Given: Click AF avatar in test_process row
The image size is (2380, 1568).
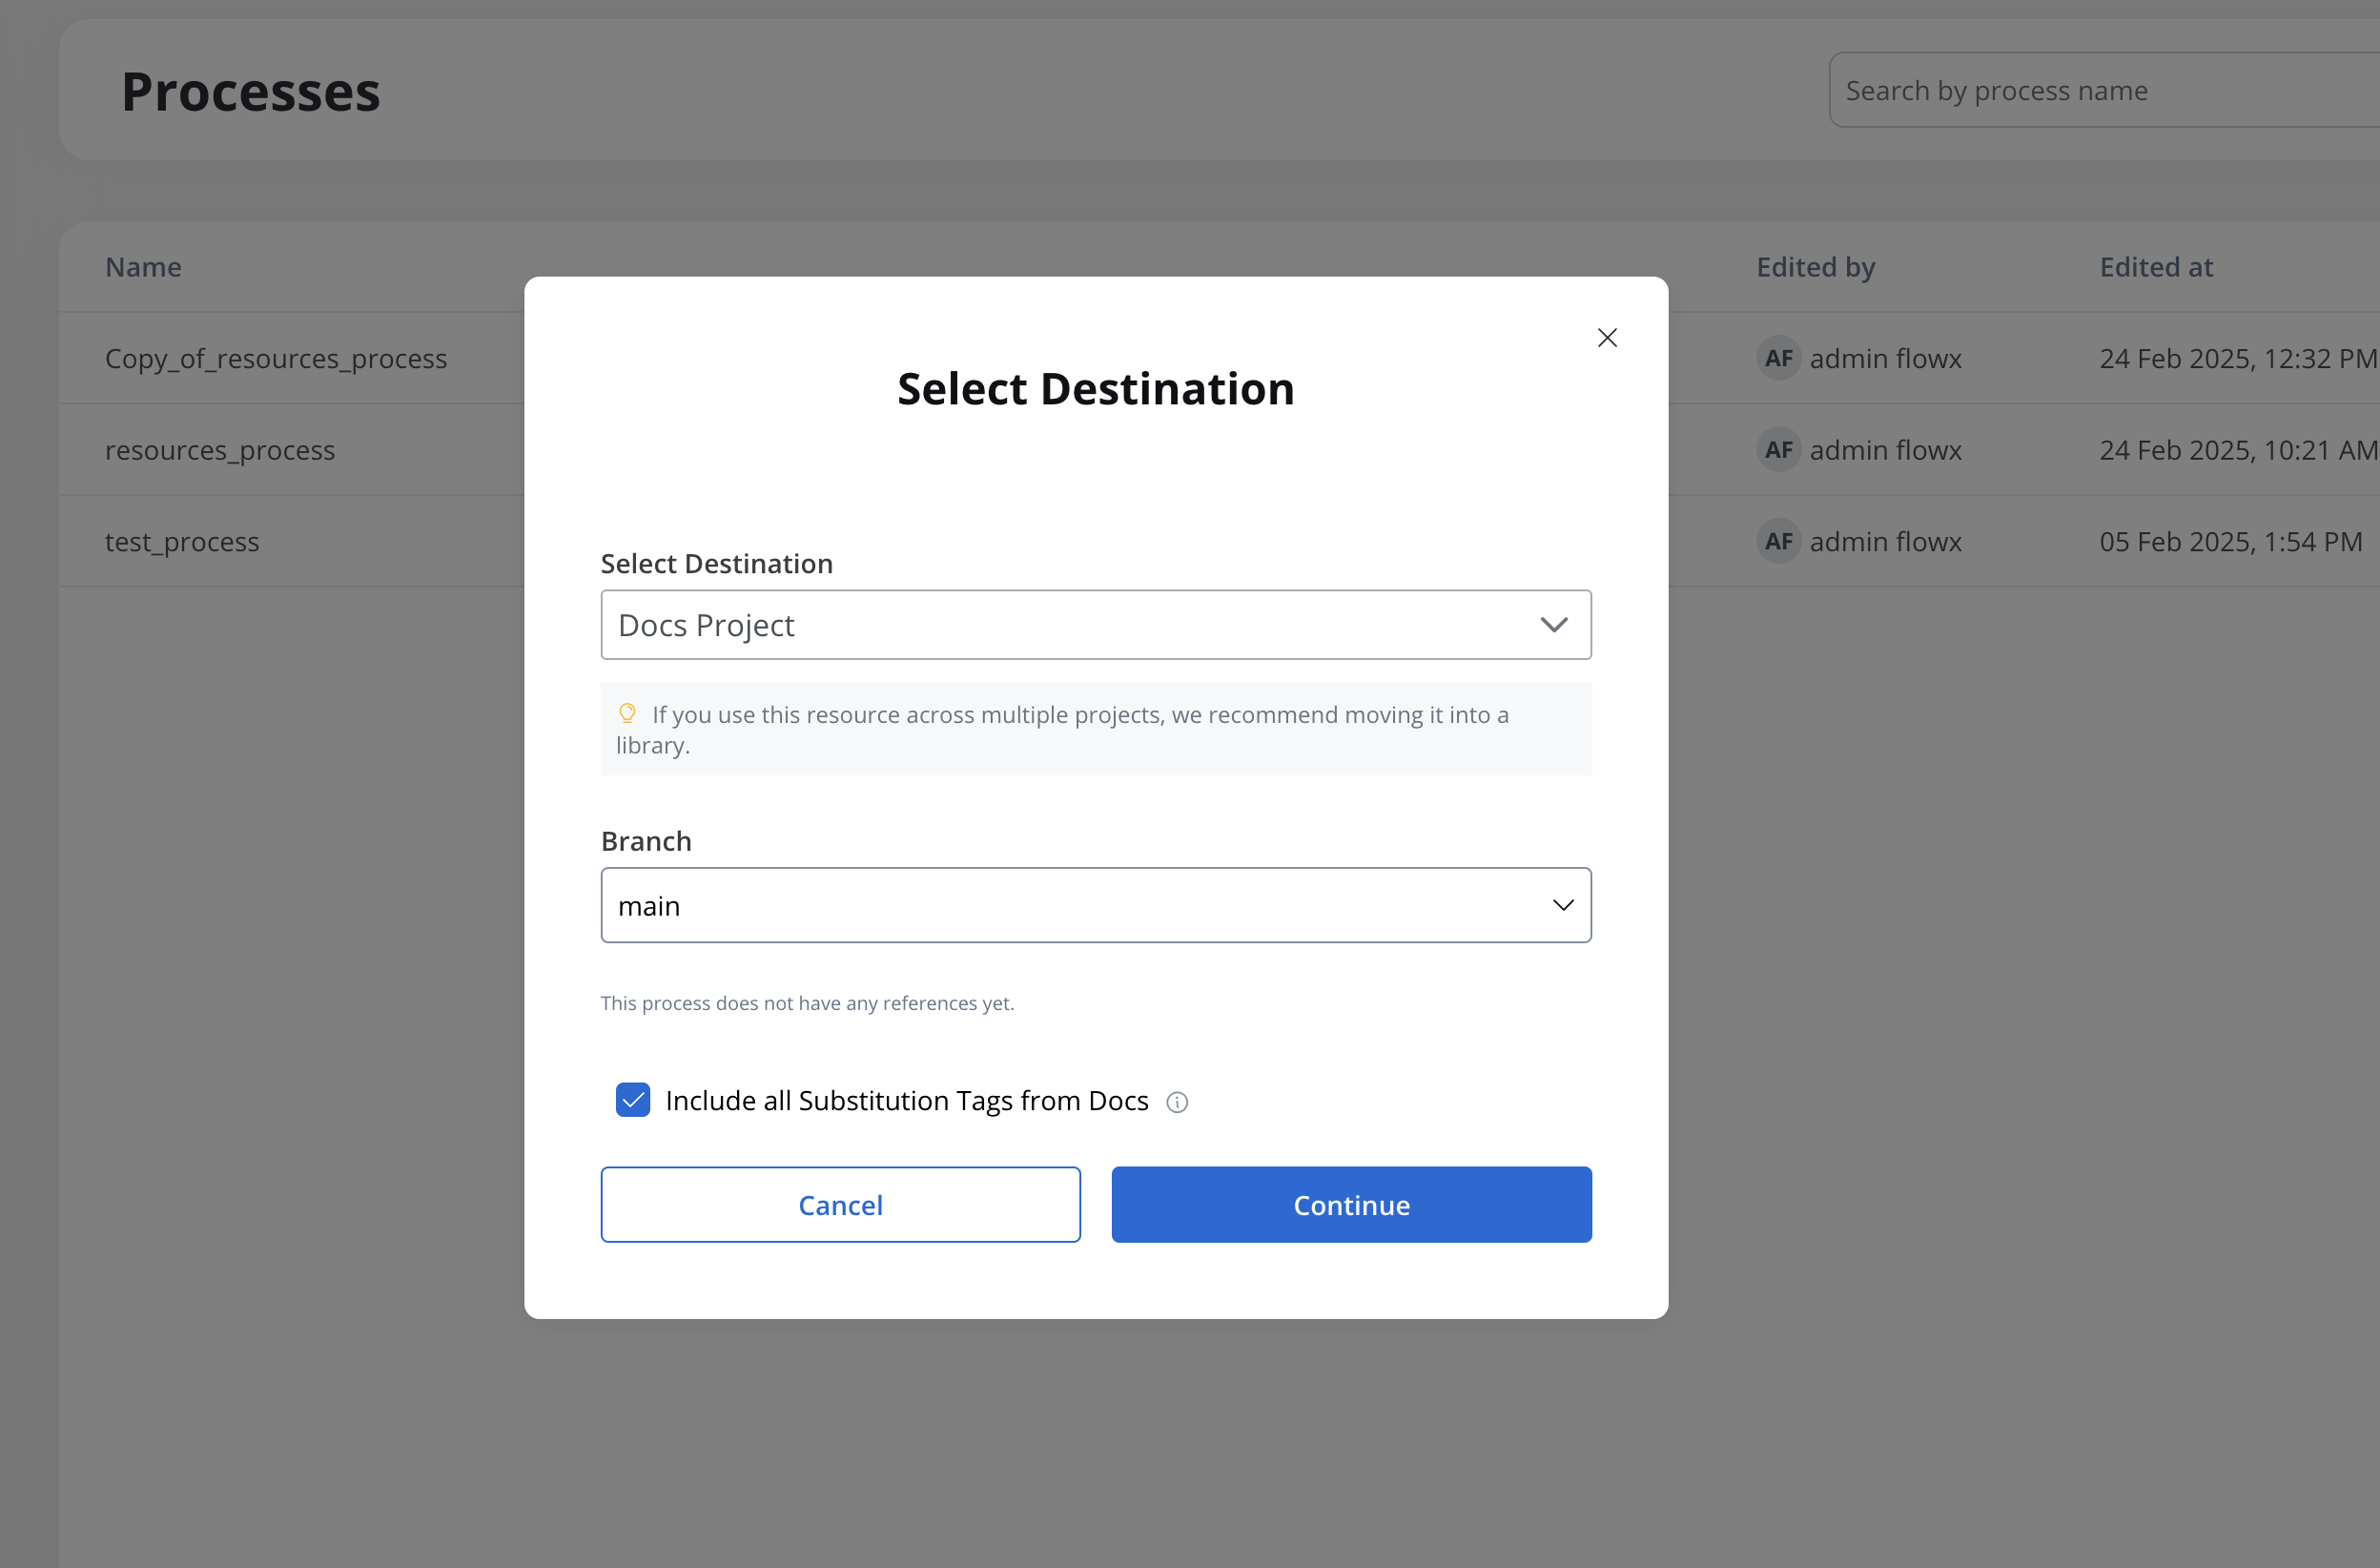Looking at the screenshot, I should pyautogui.click(x=1778, y=541).
